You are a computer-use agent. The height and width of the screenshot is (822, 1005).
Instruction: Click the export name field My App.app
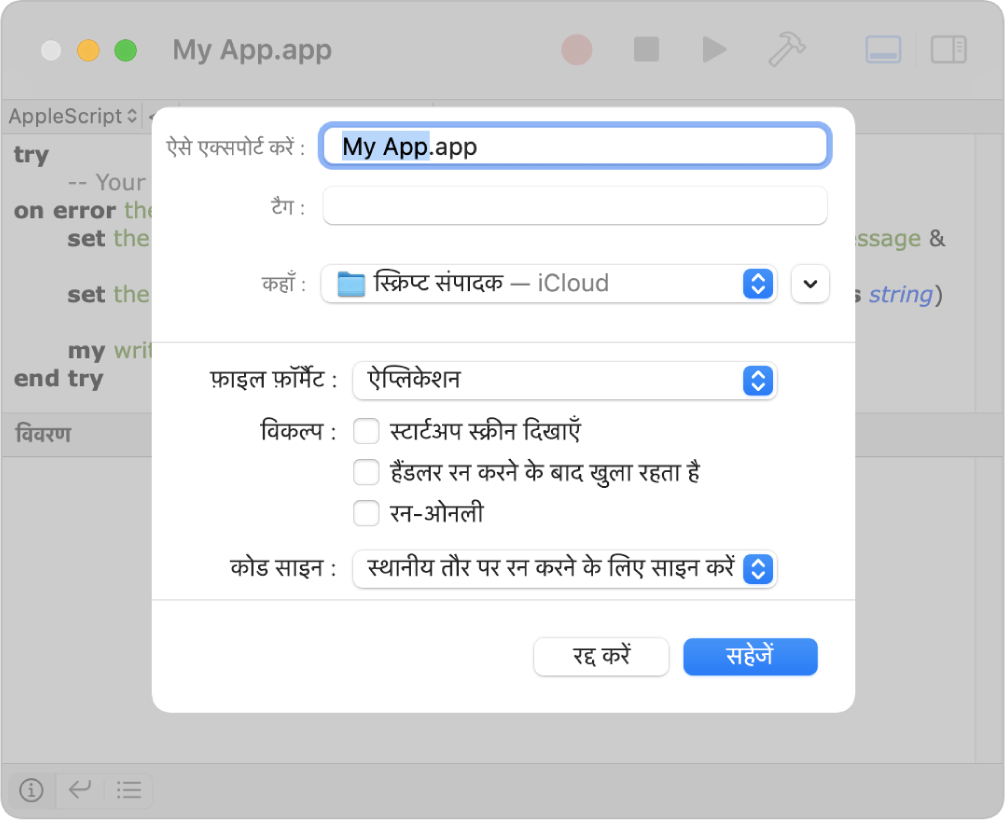(575, 146)
